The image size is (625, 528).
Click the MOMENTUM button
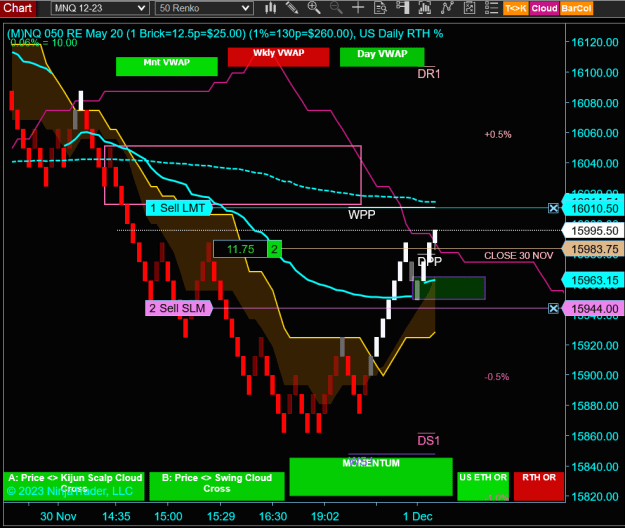tap(371, 477)
